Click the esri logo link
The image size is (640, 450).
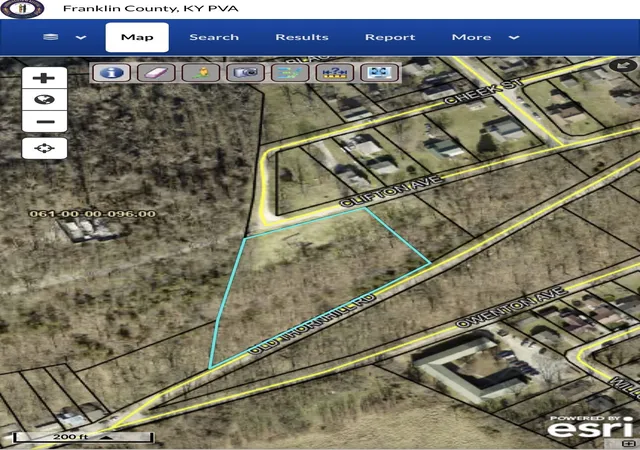(590, 427)
